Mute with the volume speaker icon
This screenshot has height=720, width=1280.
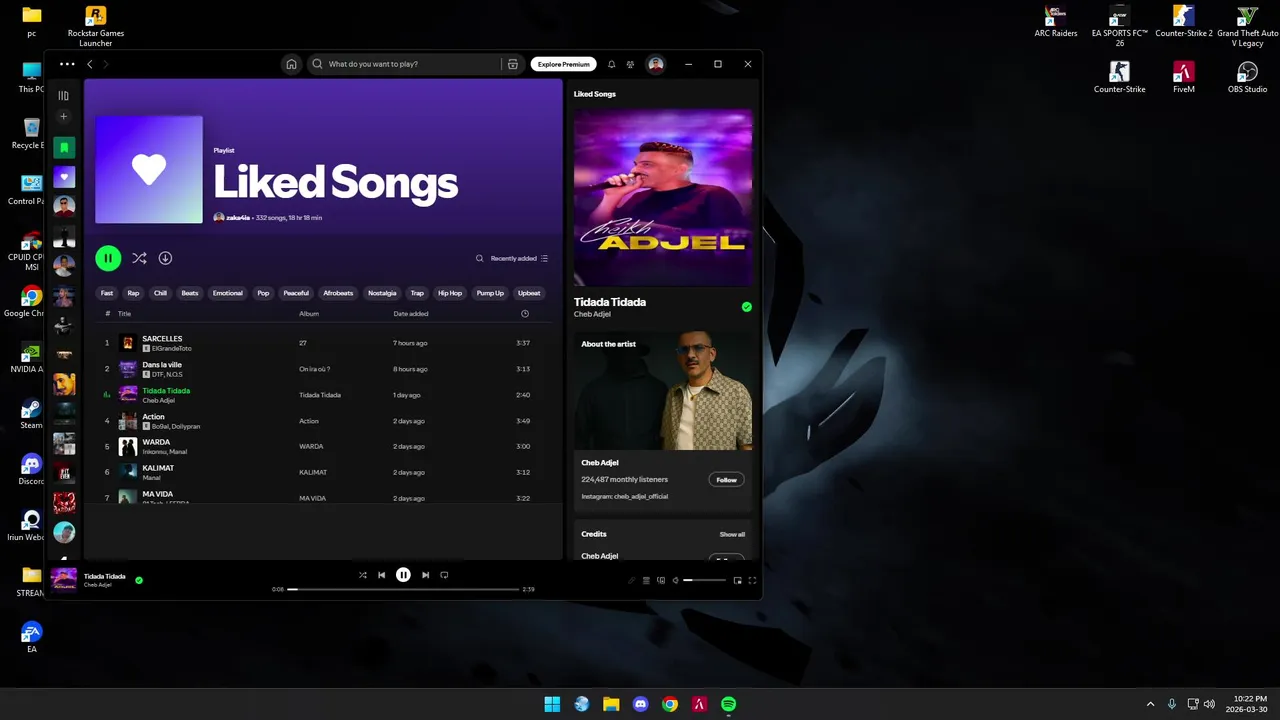tap(675, 580)
